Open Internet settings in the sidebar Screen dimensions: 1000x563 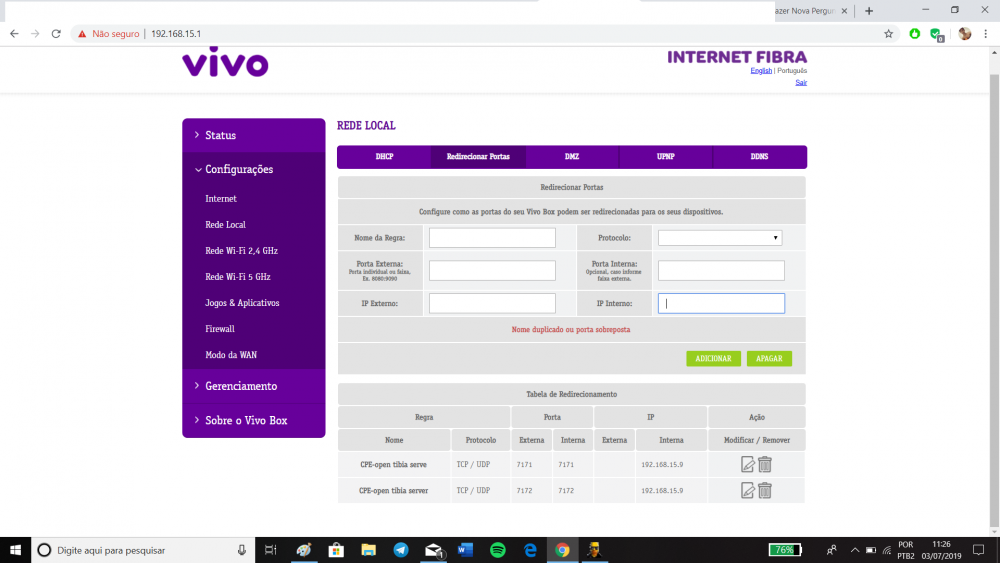[221, 199]
